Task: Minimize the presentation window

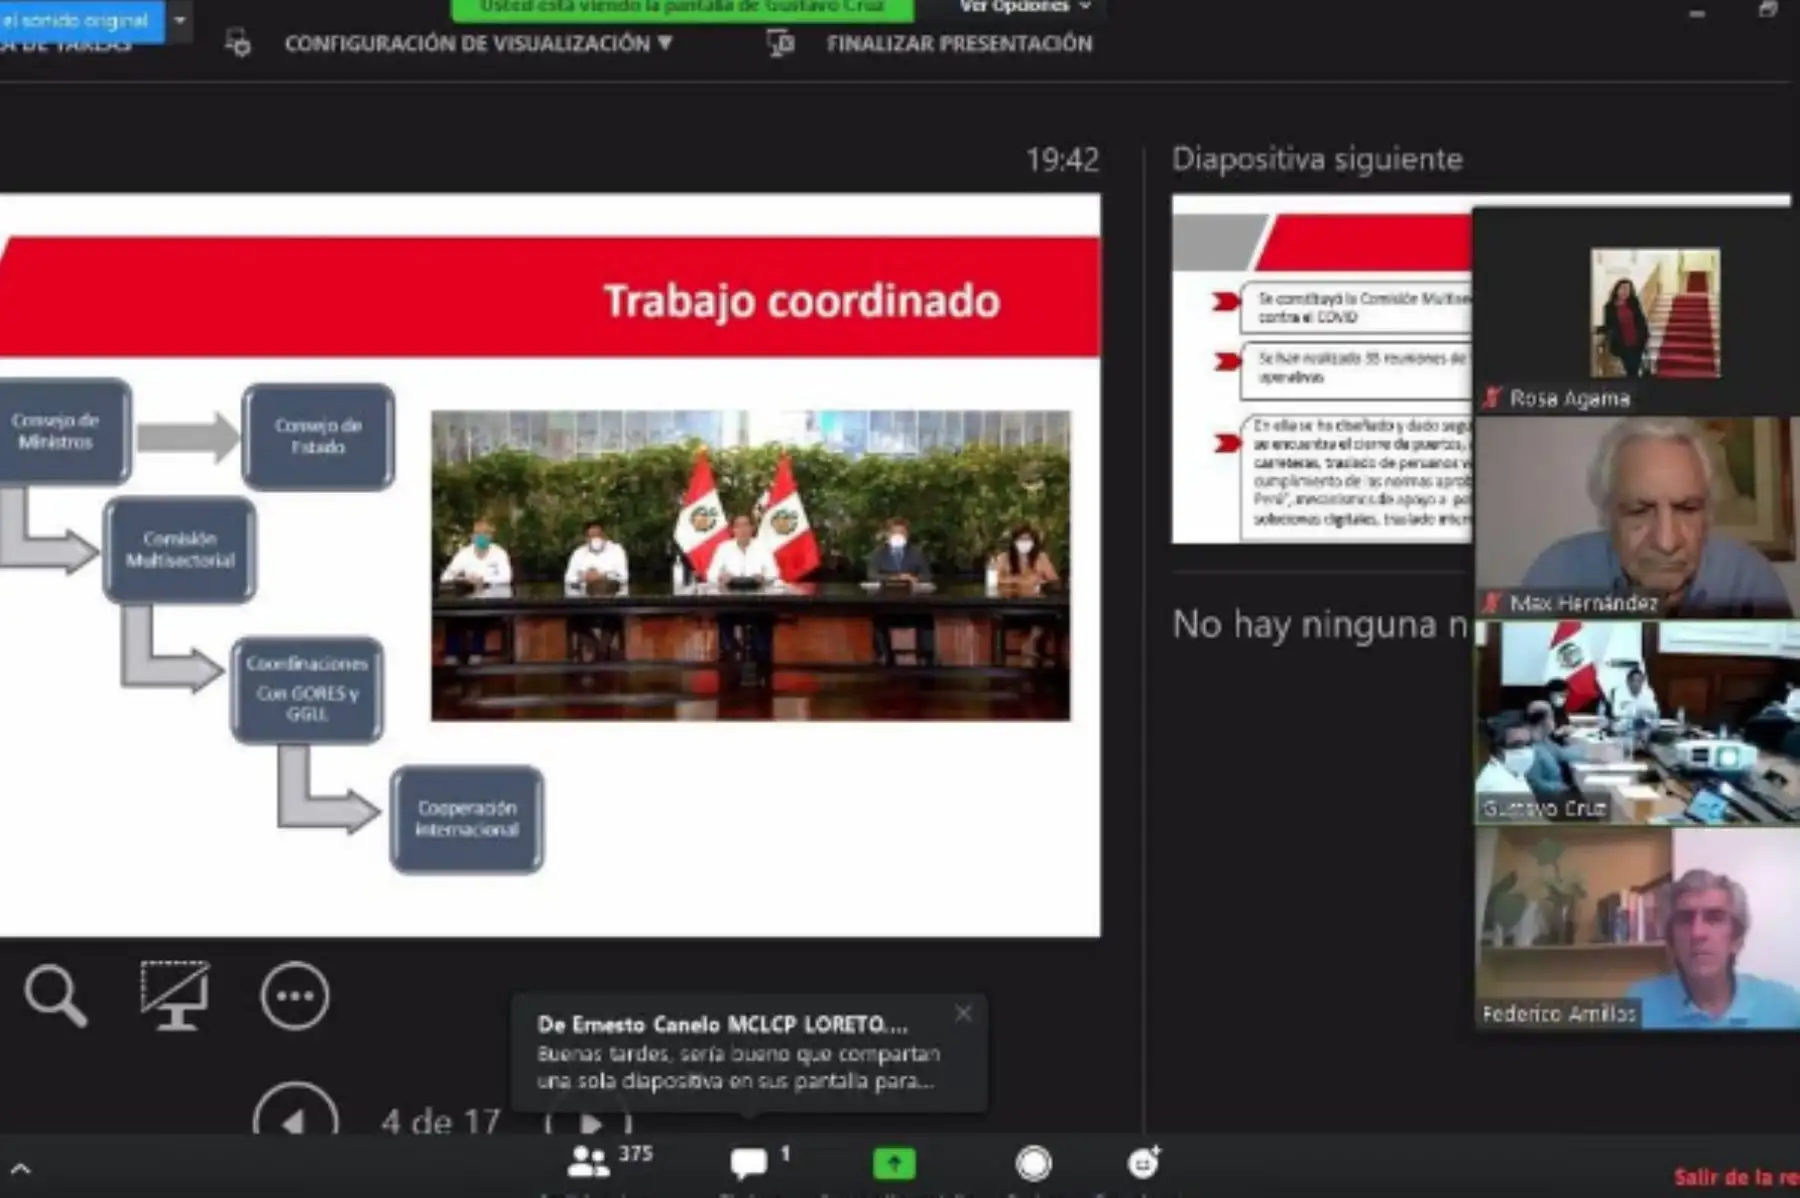Action: [x=1697, y=13]
